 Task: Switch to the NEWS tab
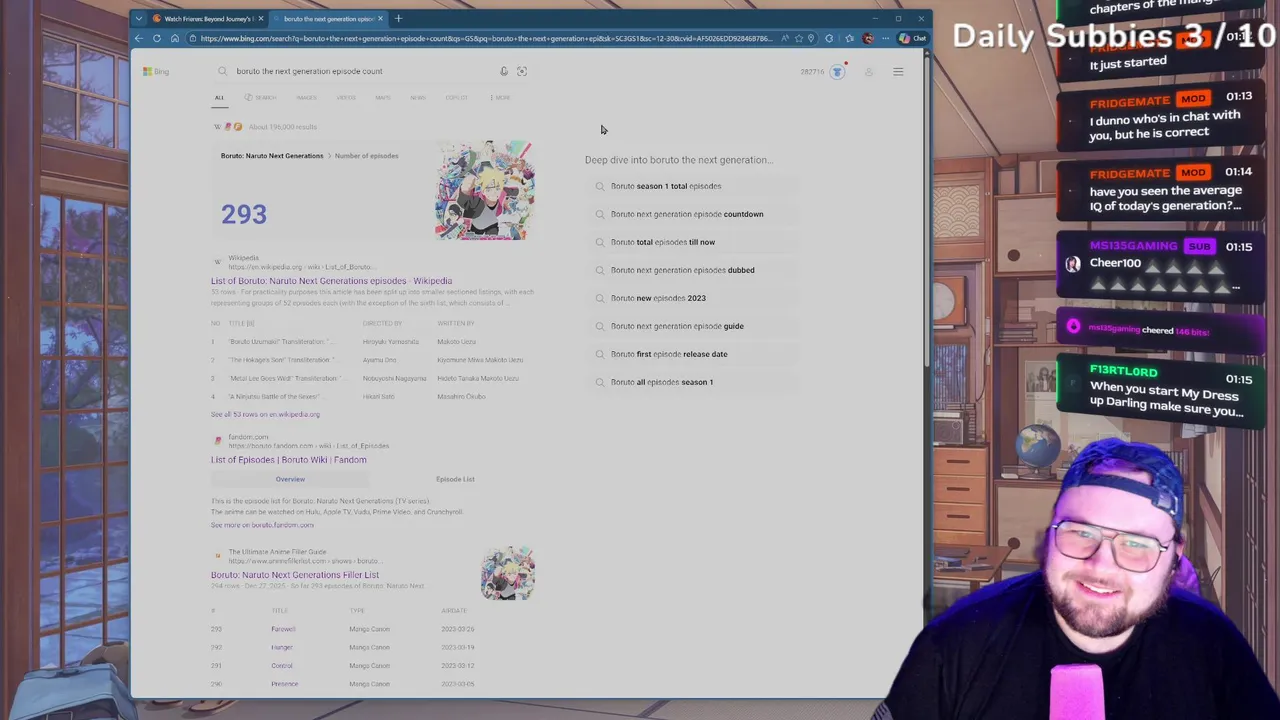[418, 97]
